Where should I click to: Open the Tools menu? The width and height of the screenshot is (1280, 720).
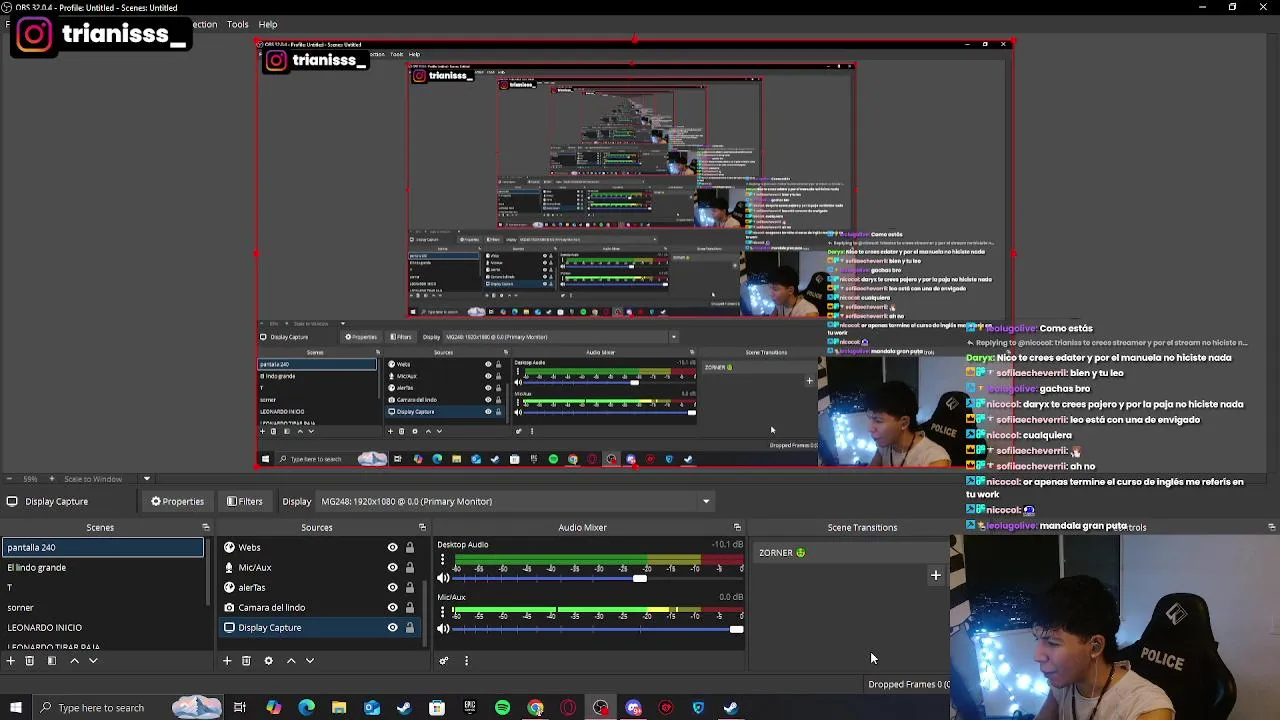[x=237, y=24]
